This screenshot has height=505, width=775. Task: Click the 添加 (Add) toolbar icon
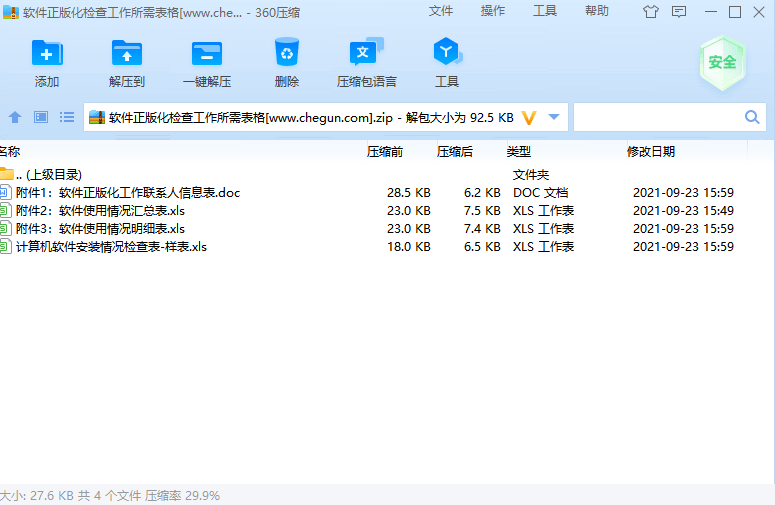[x=47, y=53]
